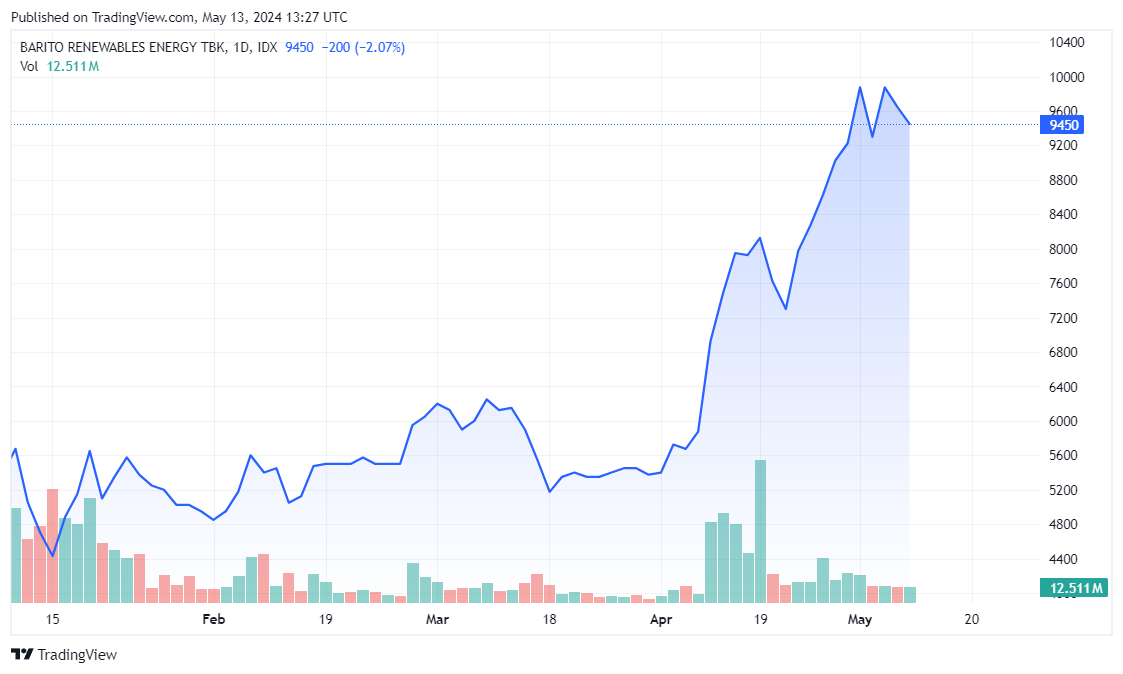The image size is (1123, 674).
Task: Click the Feb date axis label
Action: click(x=213, y=619)
